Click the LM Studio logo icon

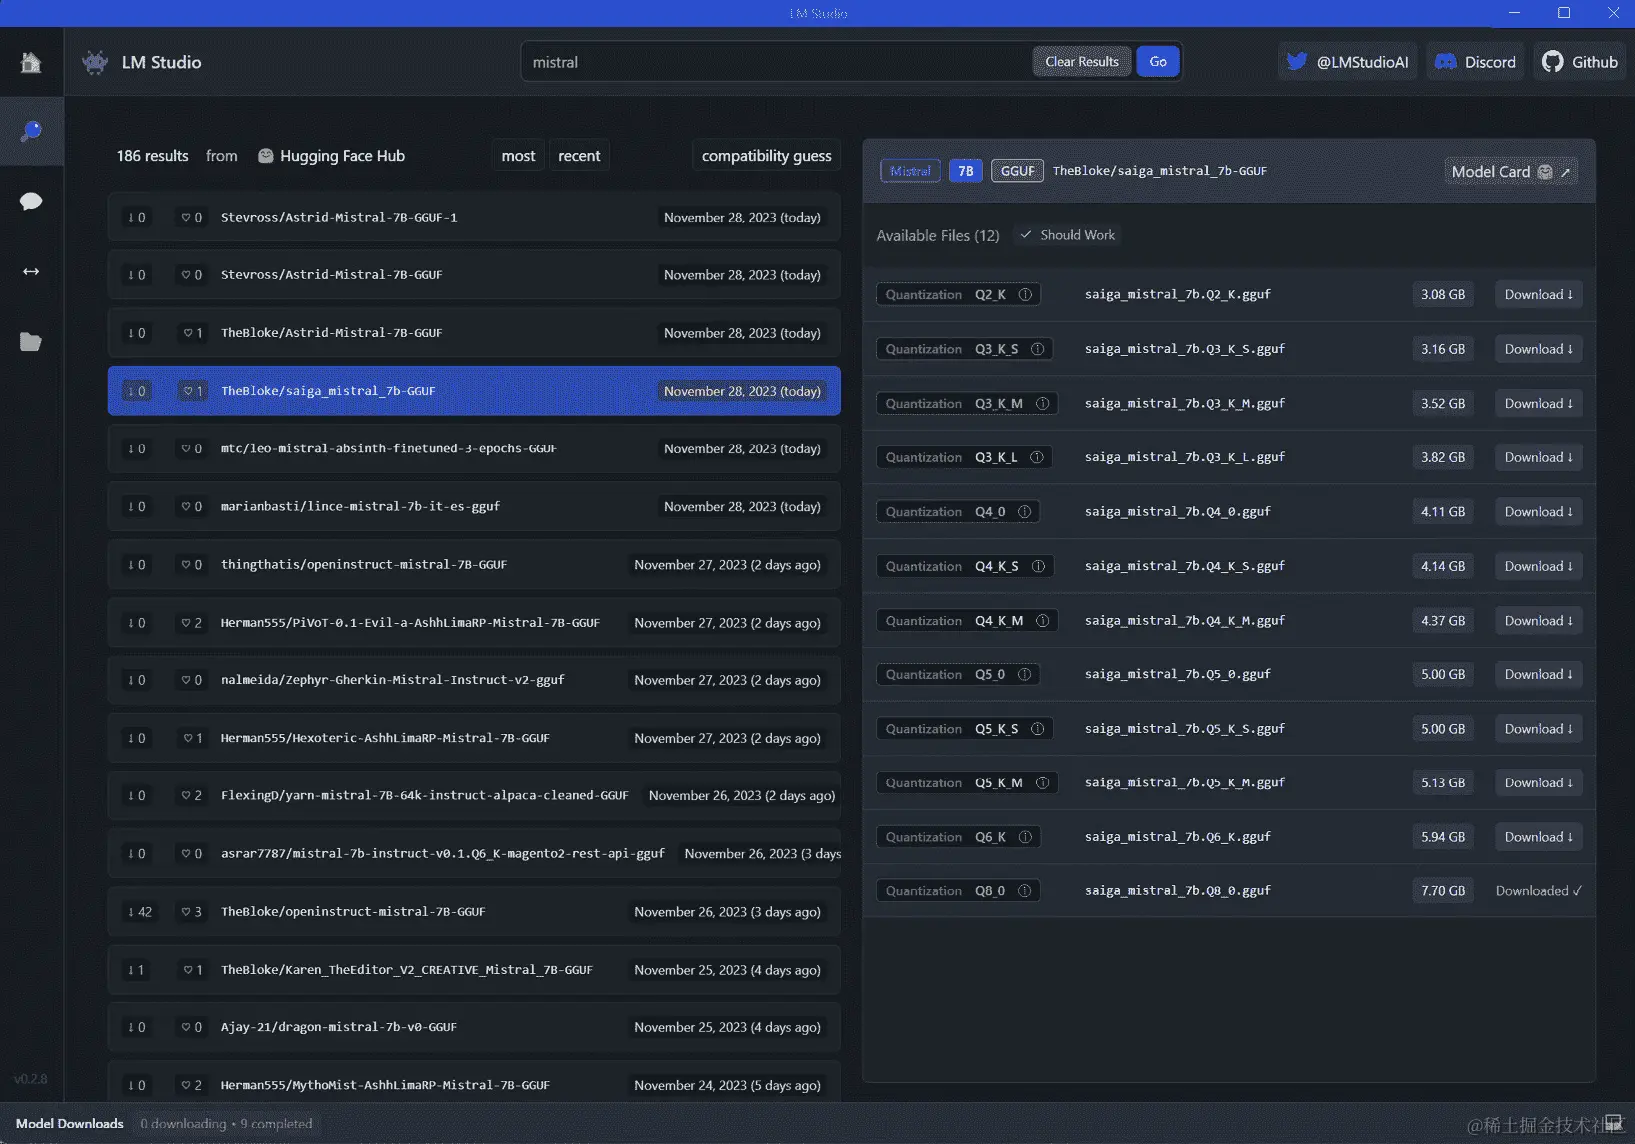pyautogui.click(x=95, y=62)
